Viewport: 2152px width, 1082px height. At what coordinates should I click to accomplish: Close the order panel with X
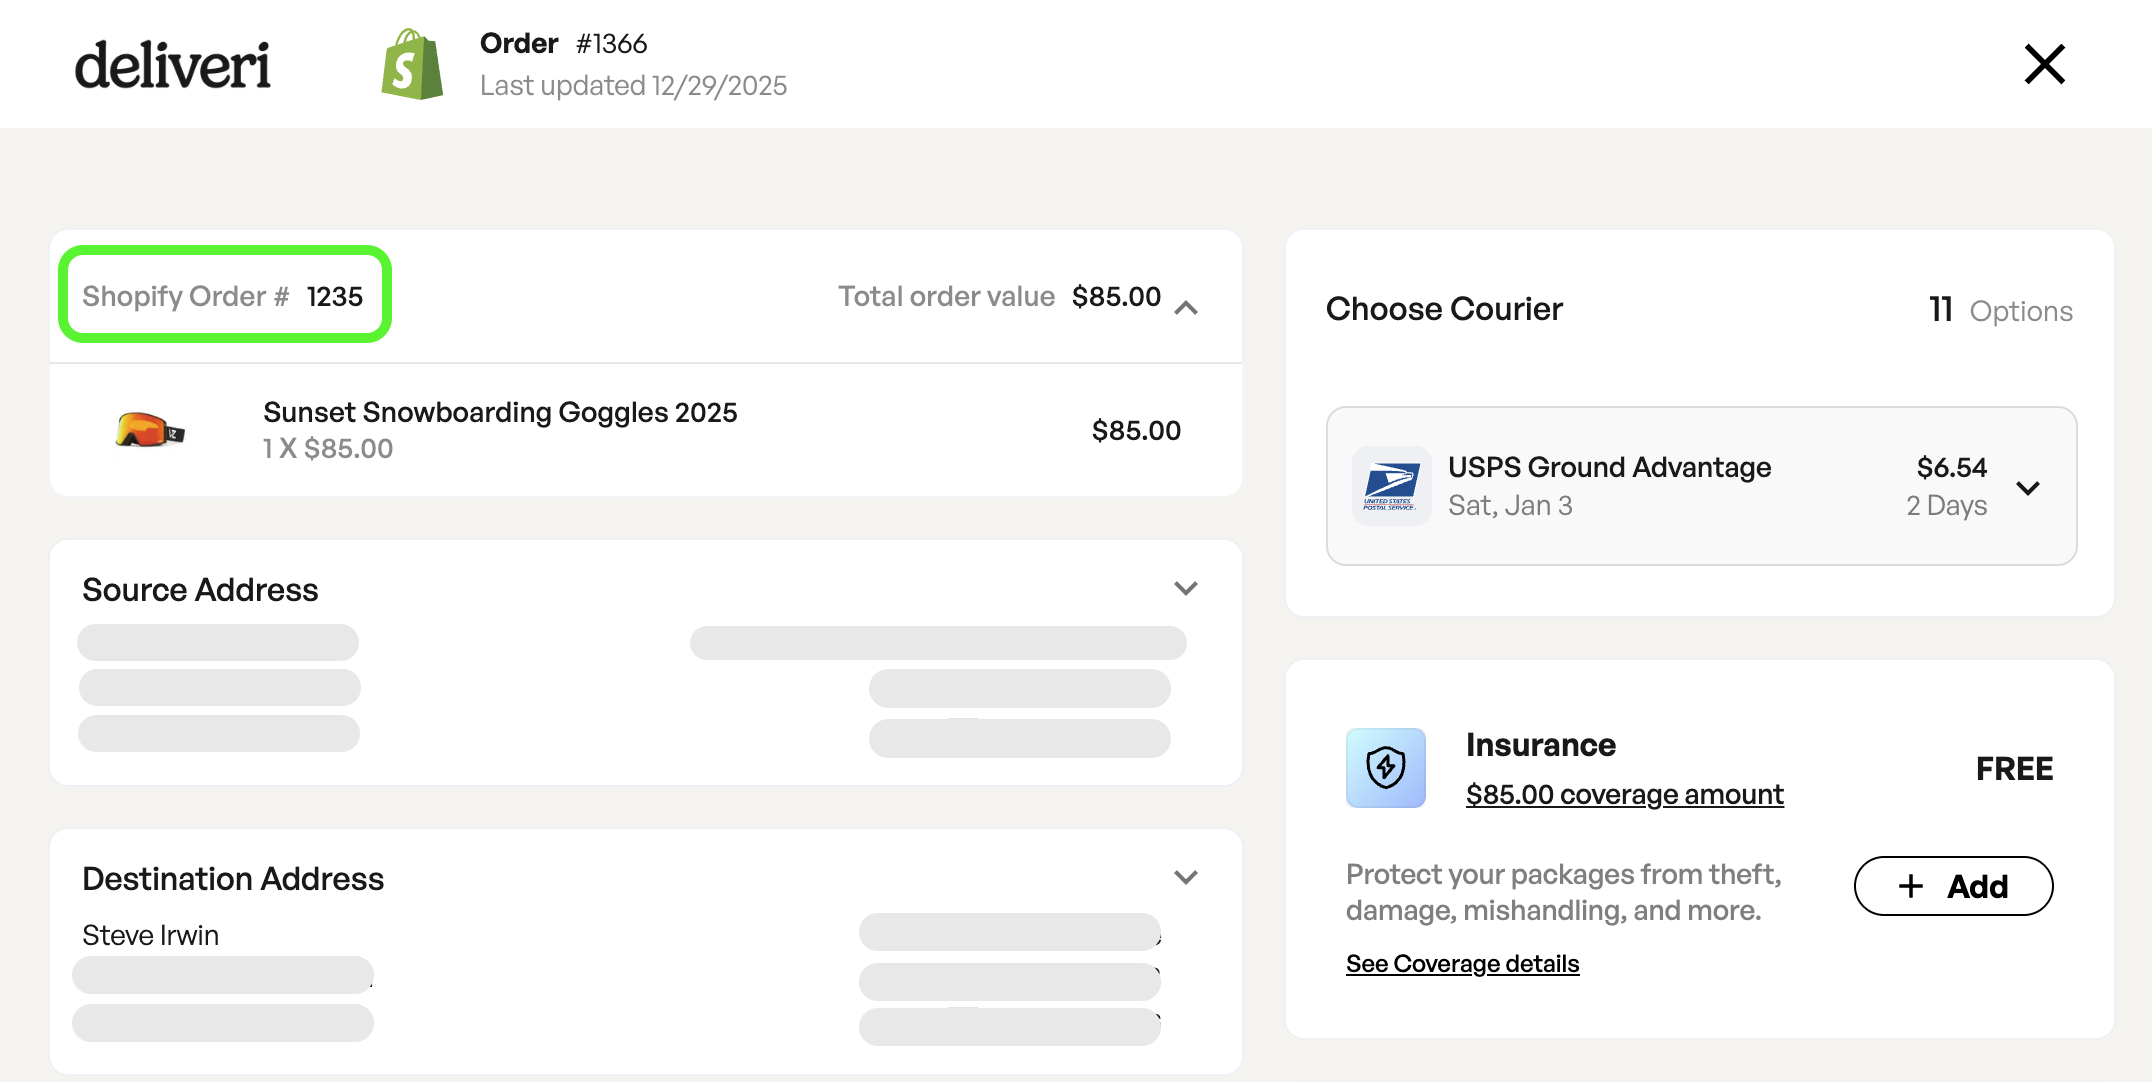point(2044,65)
